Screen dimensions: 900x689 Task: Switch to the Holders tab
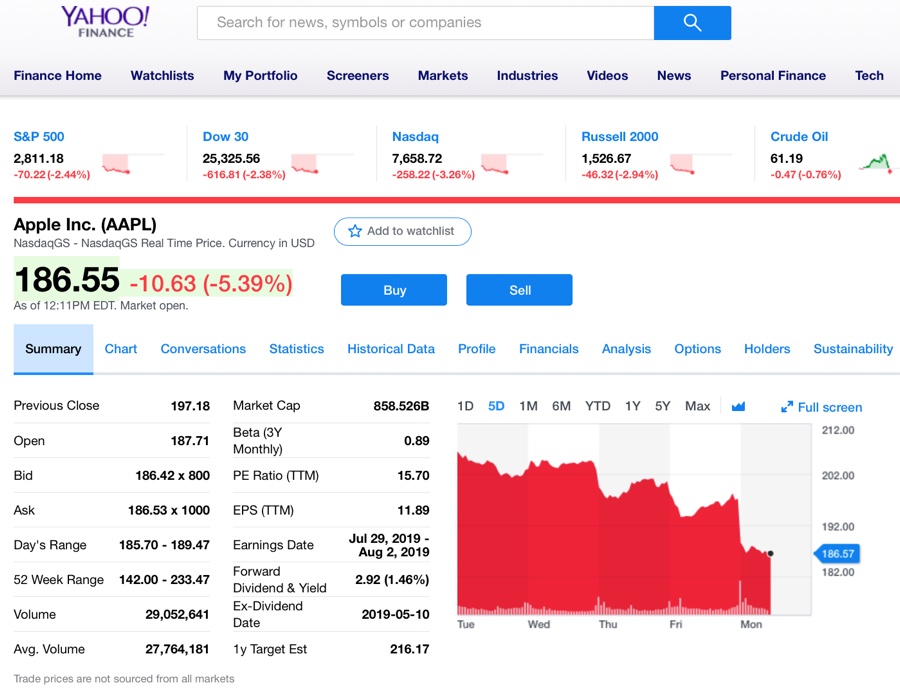[767, 349]
